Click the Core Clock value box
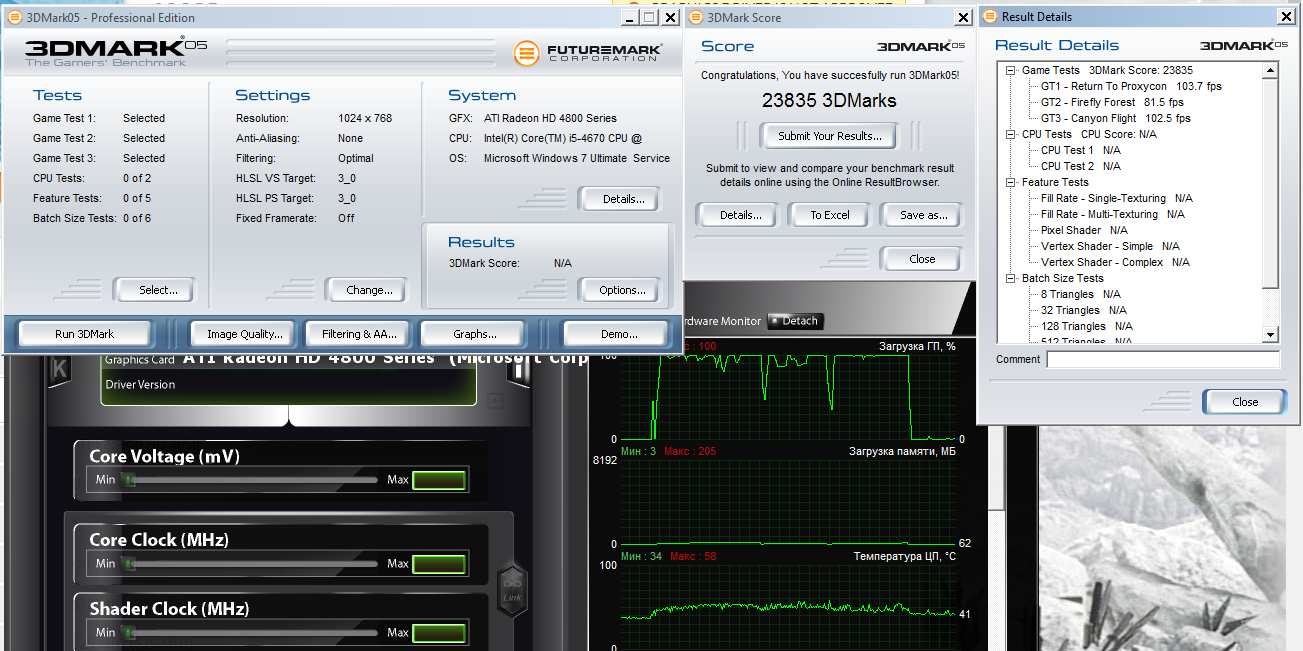 (x=439, y=563)
